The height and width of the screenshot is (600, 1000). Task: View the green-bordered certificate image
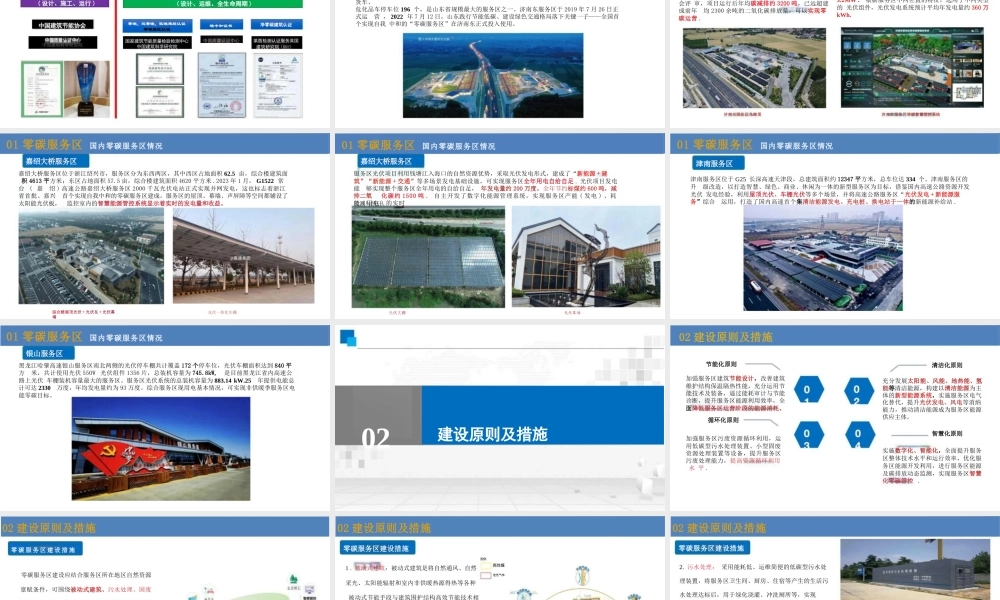pyautogui.click(x=42, y=88)
